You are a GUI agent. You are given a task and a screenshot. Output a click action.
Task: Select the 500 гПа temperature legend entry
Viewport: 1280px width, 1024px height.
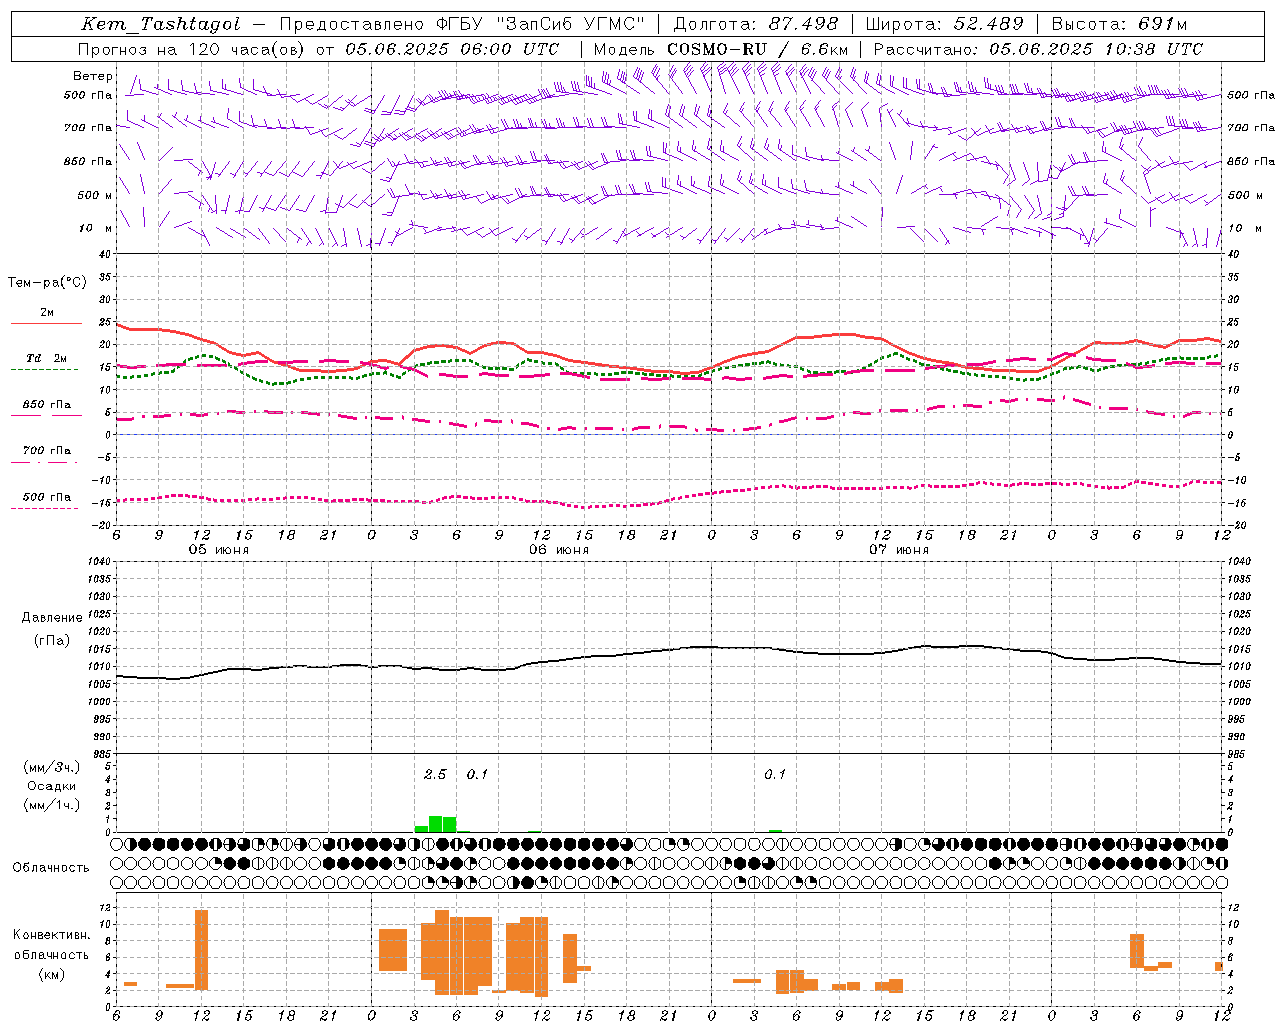tap(47, 497)
